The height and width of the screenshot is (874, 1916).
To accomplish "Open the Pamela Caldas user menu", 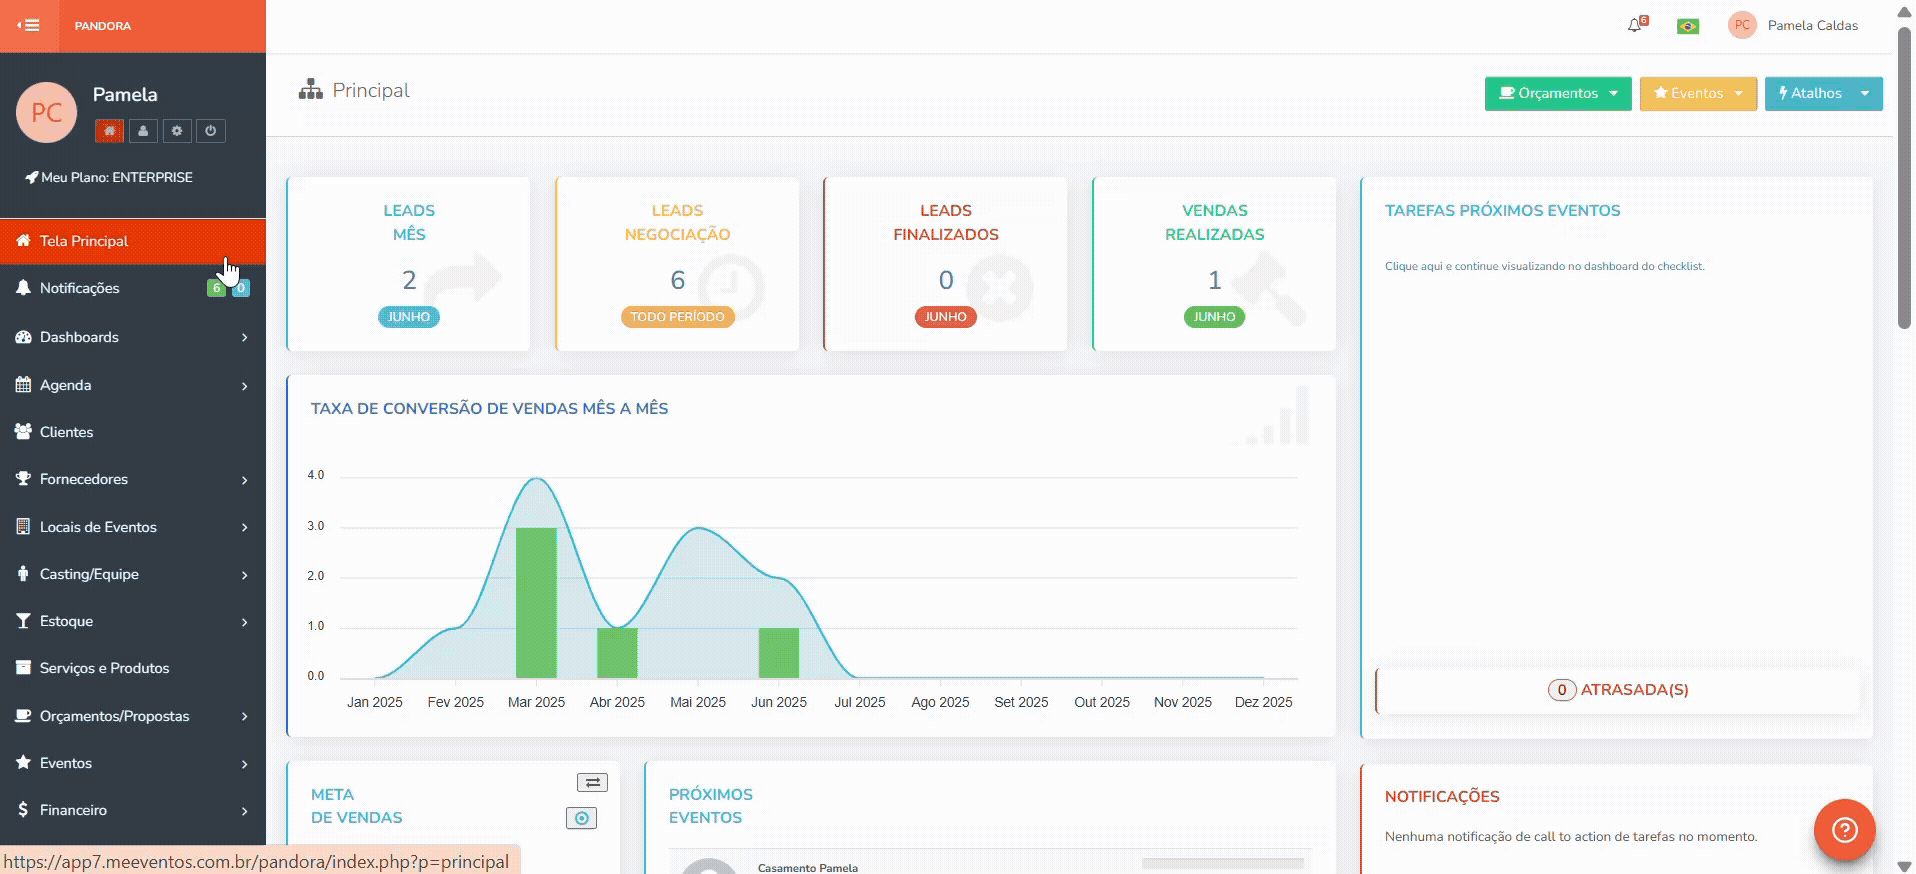I will click(1794, 25).
